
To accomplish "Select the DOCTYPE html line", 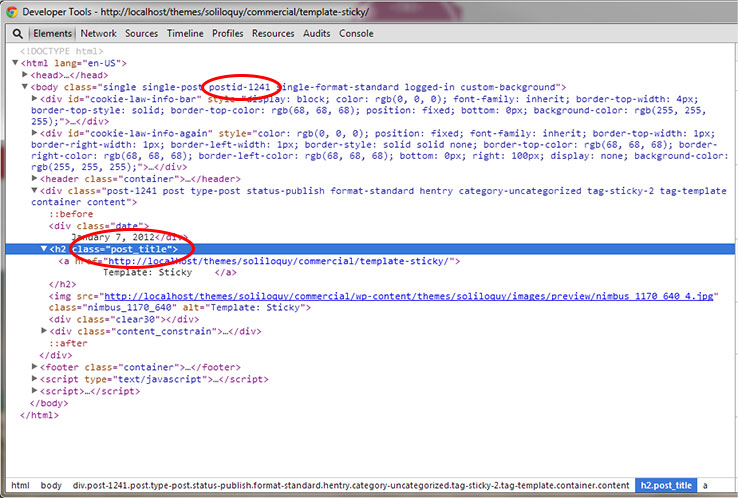I will (62, 51).
